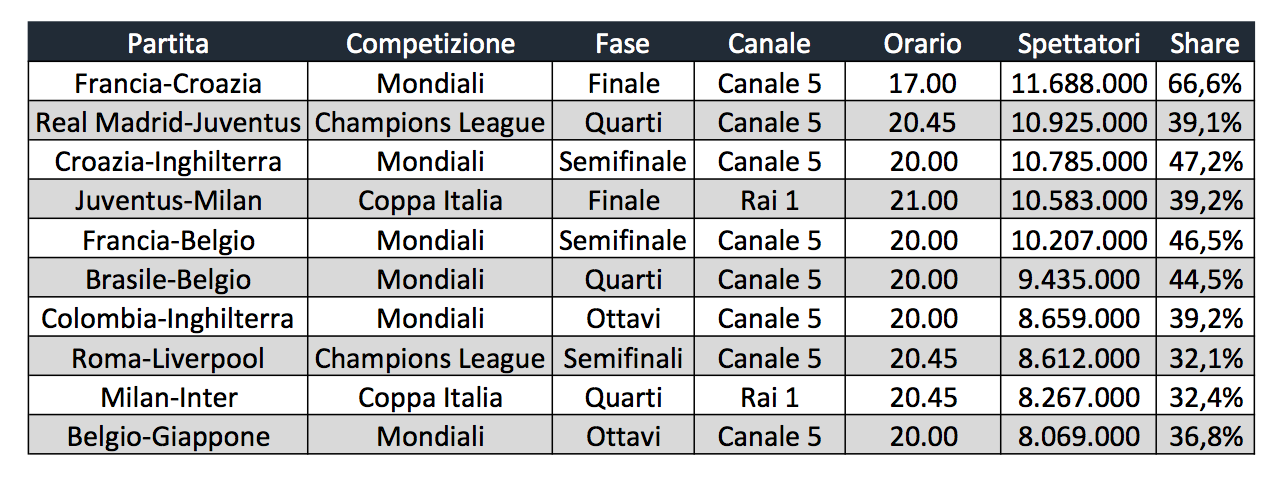Click the 9.435.000 spectators cell

click(1078, 279)
